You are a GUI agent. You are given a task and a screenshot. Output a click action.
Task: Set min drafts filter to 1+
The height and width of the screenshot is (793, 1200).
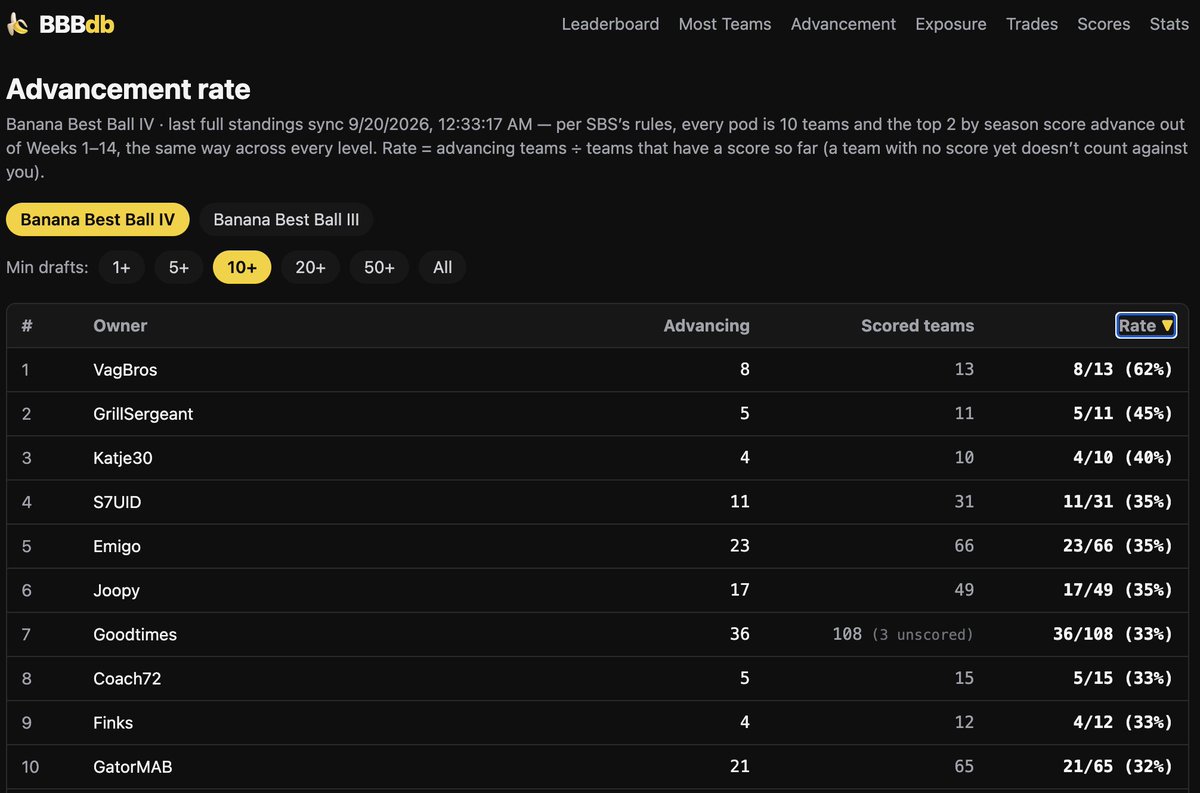tap(122, 267)
